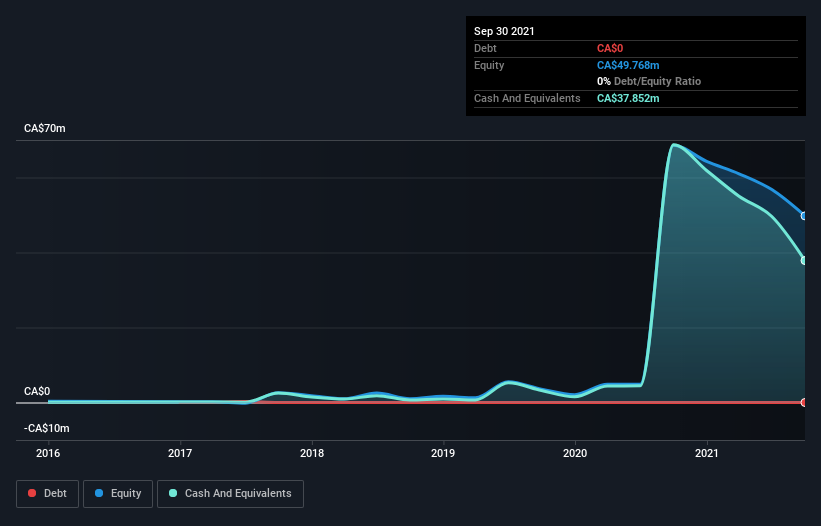Click the 2016 axis label
The width and height of the screenshot is (821, 526).
(48, 453)
